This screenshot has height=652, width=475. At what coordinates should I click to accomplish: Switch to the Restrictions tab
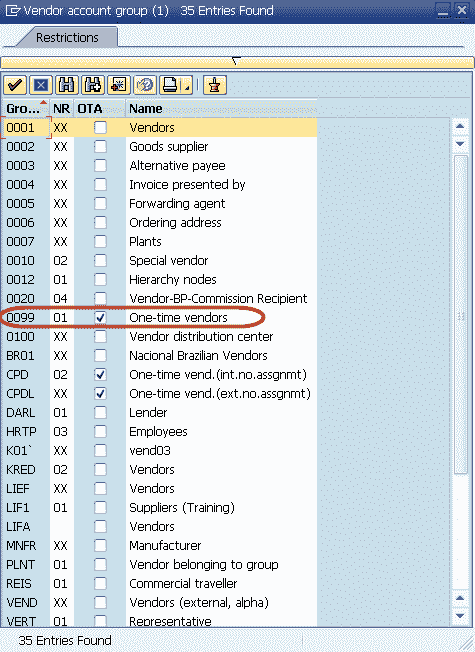point(67,37)
